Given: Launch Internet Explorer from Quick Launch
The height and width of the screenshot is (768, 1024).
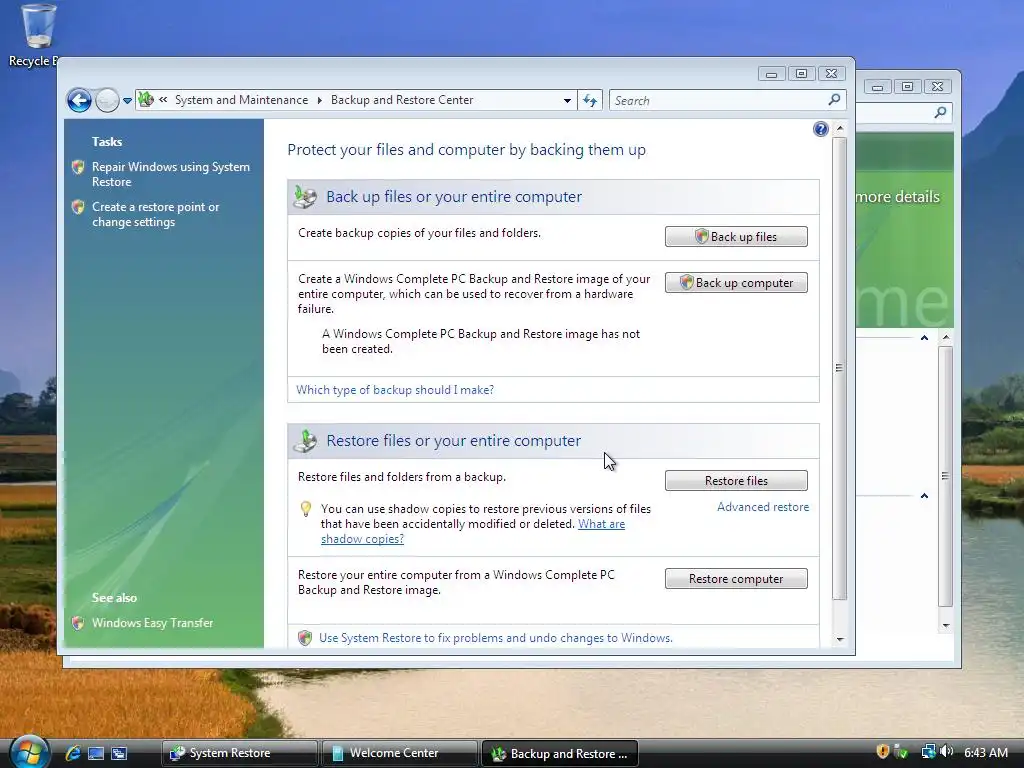Looking at the screenshot, I should click(72, 753).
